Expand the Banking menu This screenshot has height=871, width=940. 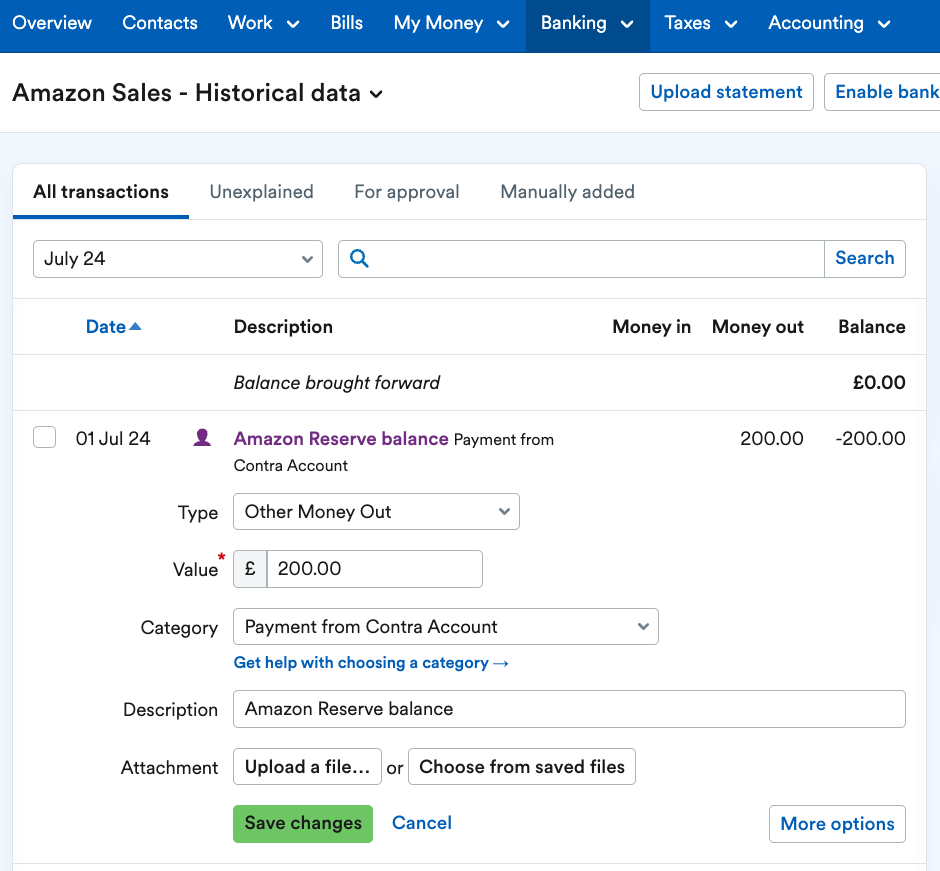(587, 23)
